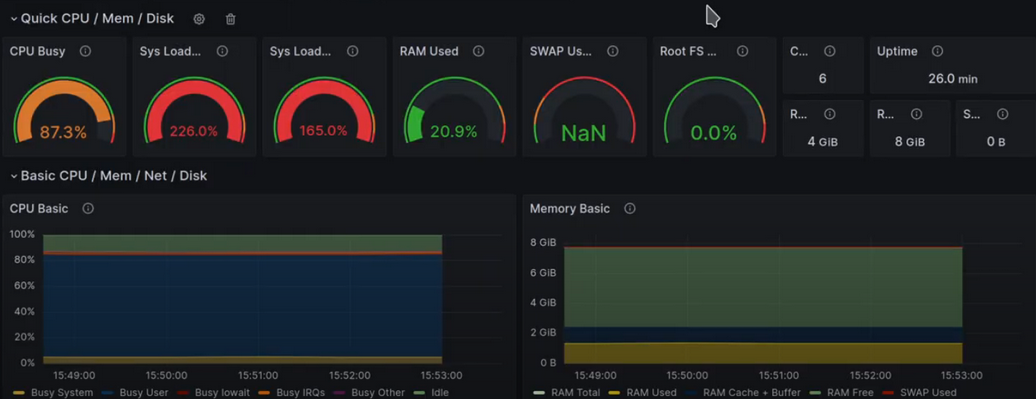Click the gauge showing 226.0%

tap(194, 112)
